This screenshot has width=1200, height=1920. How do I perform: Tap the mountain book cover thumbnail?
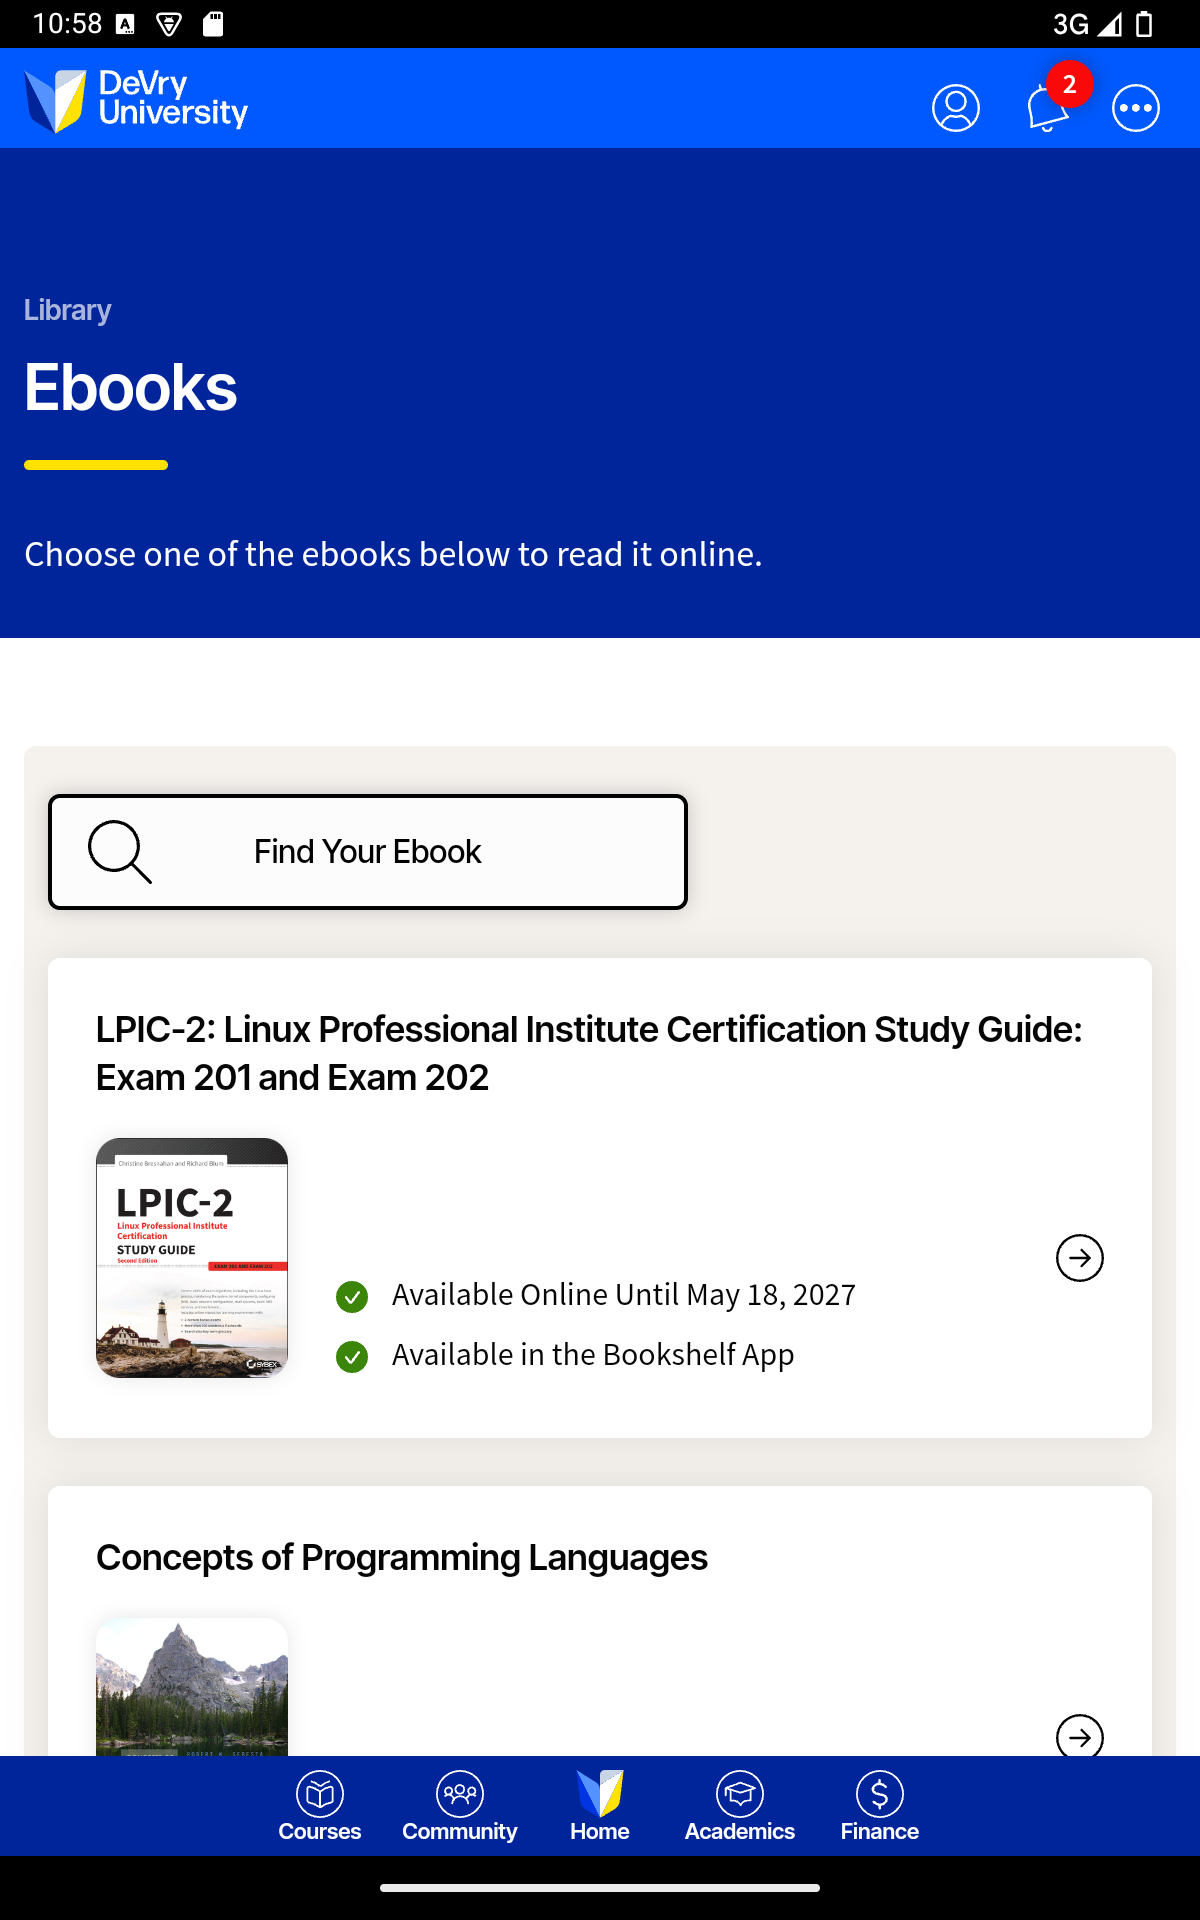[x=192, y=1686]
